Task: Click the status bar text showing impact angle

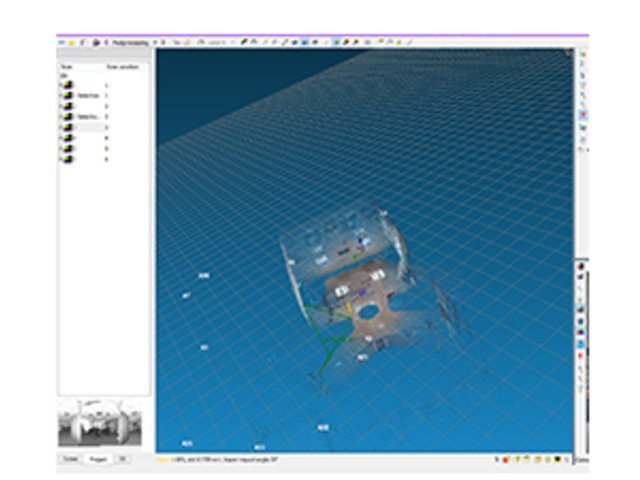Action: (x=217, y=460)
